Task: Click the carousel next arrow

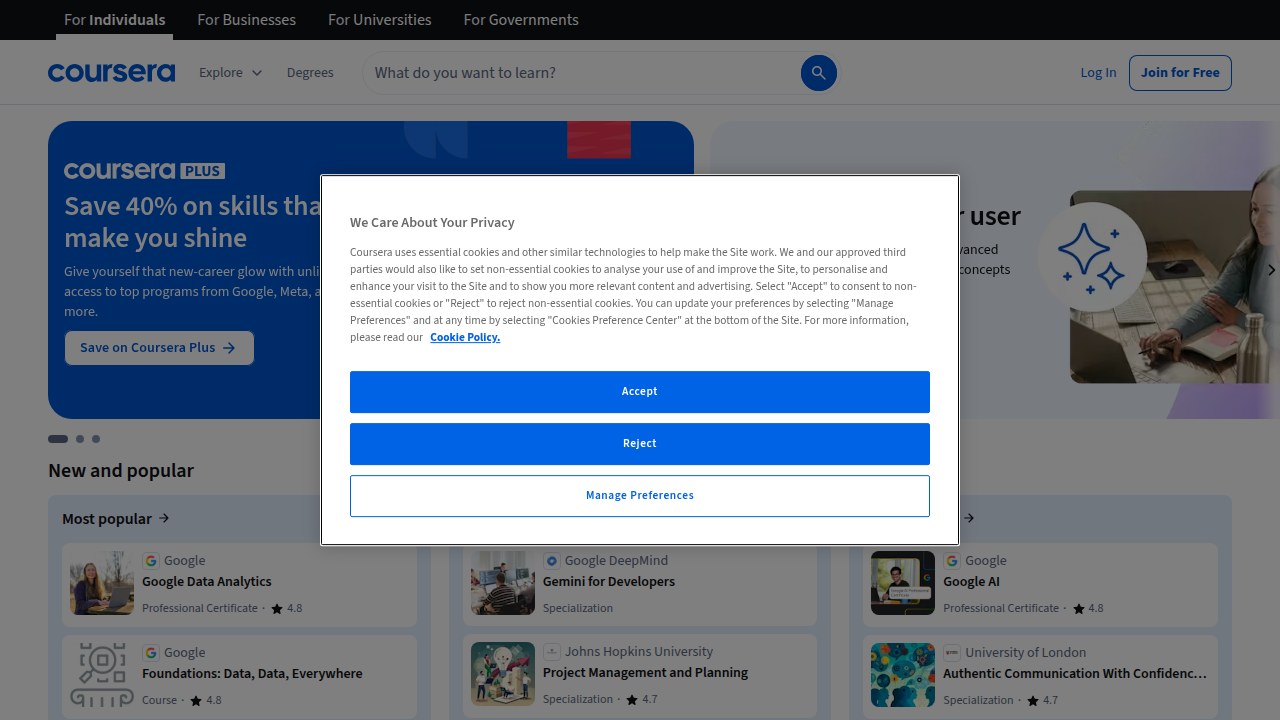Action: click(1271, 270)
